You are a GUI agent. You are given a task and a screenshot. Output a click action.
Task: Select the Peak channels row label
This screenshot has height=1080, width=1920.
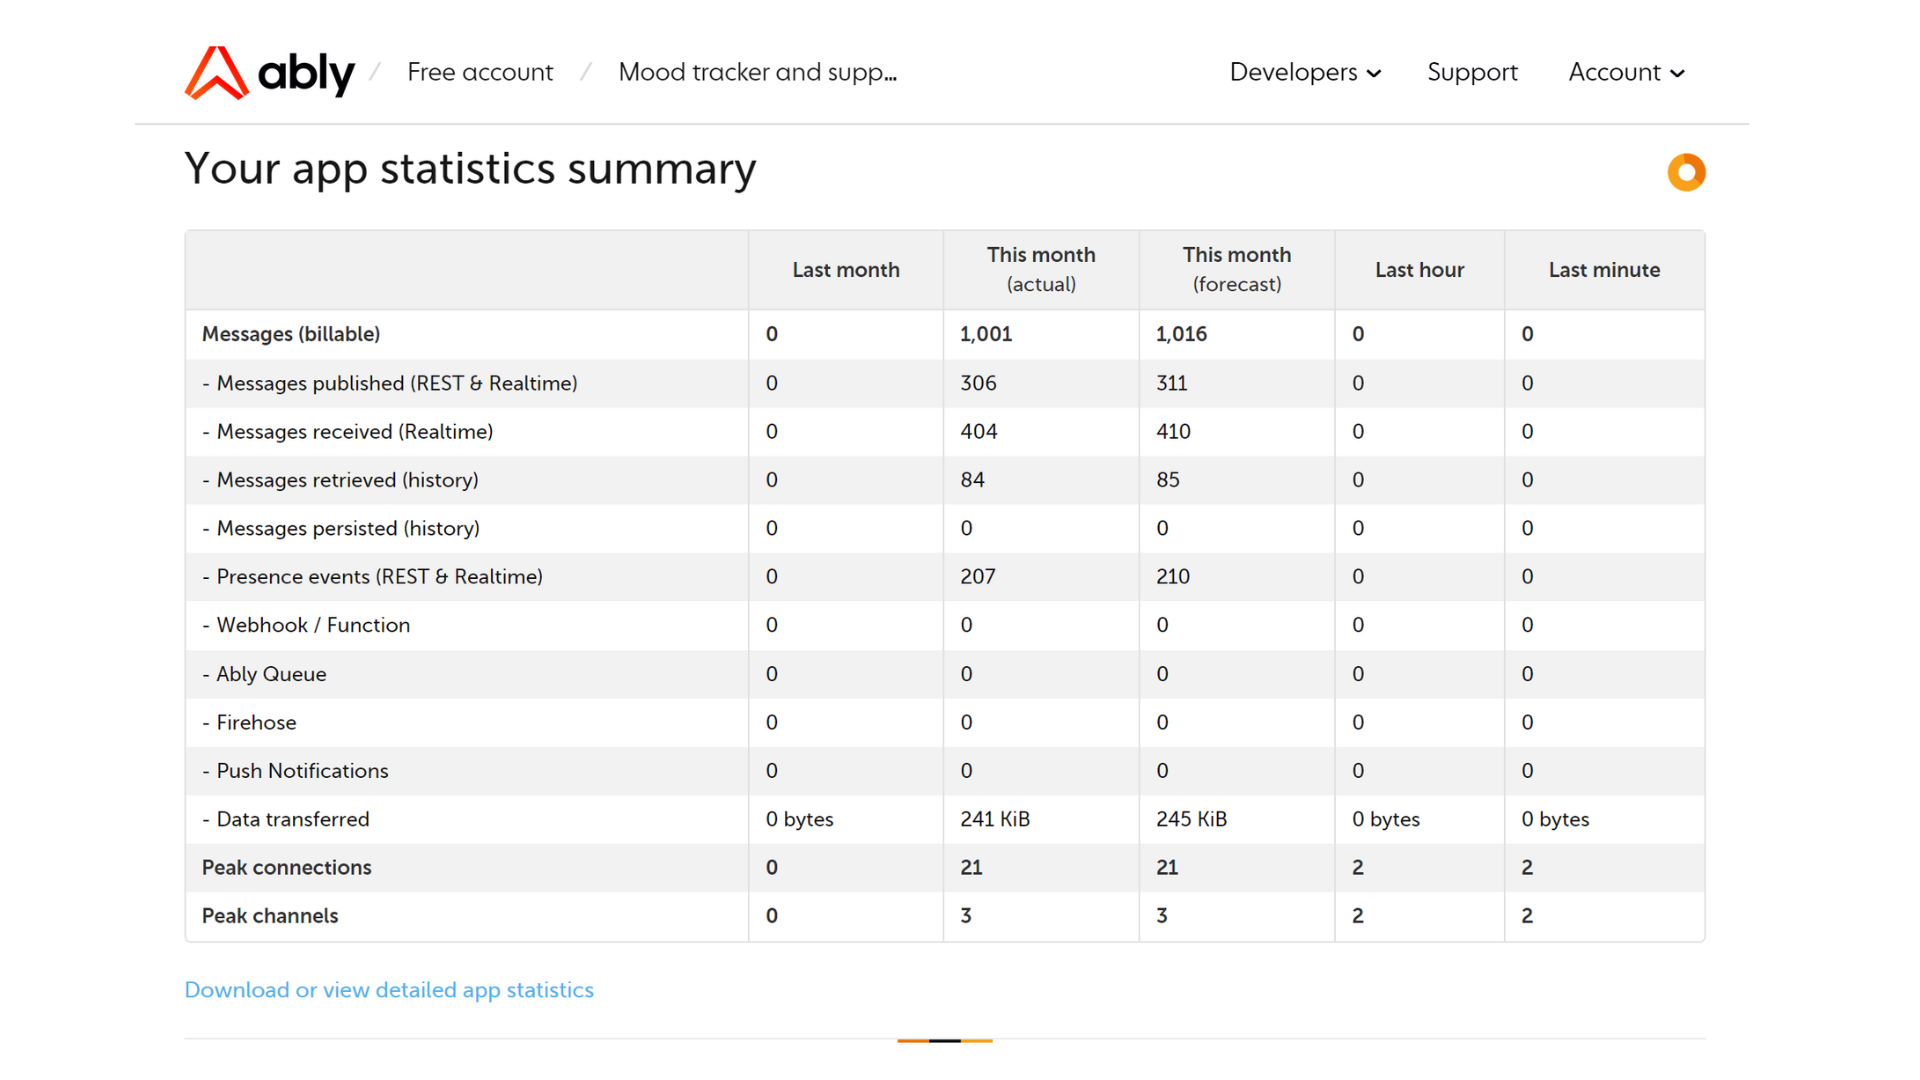[270, 916]
